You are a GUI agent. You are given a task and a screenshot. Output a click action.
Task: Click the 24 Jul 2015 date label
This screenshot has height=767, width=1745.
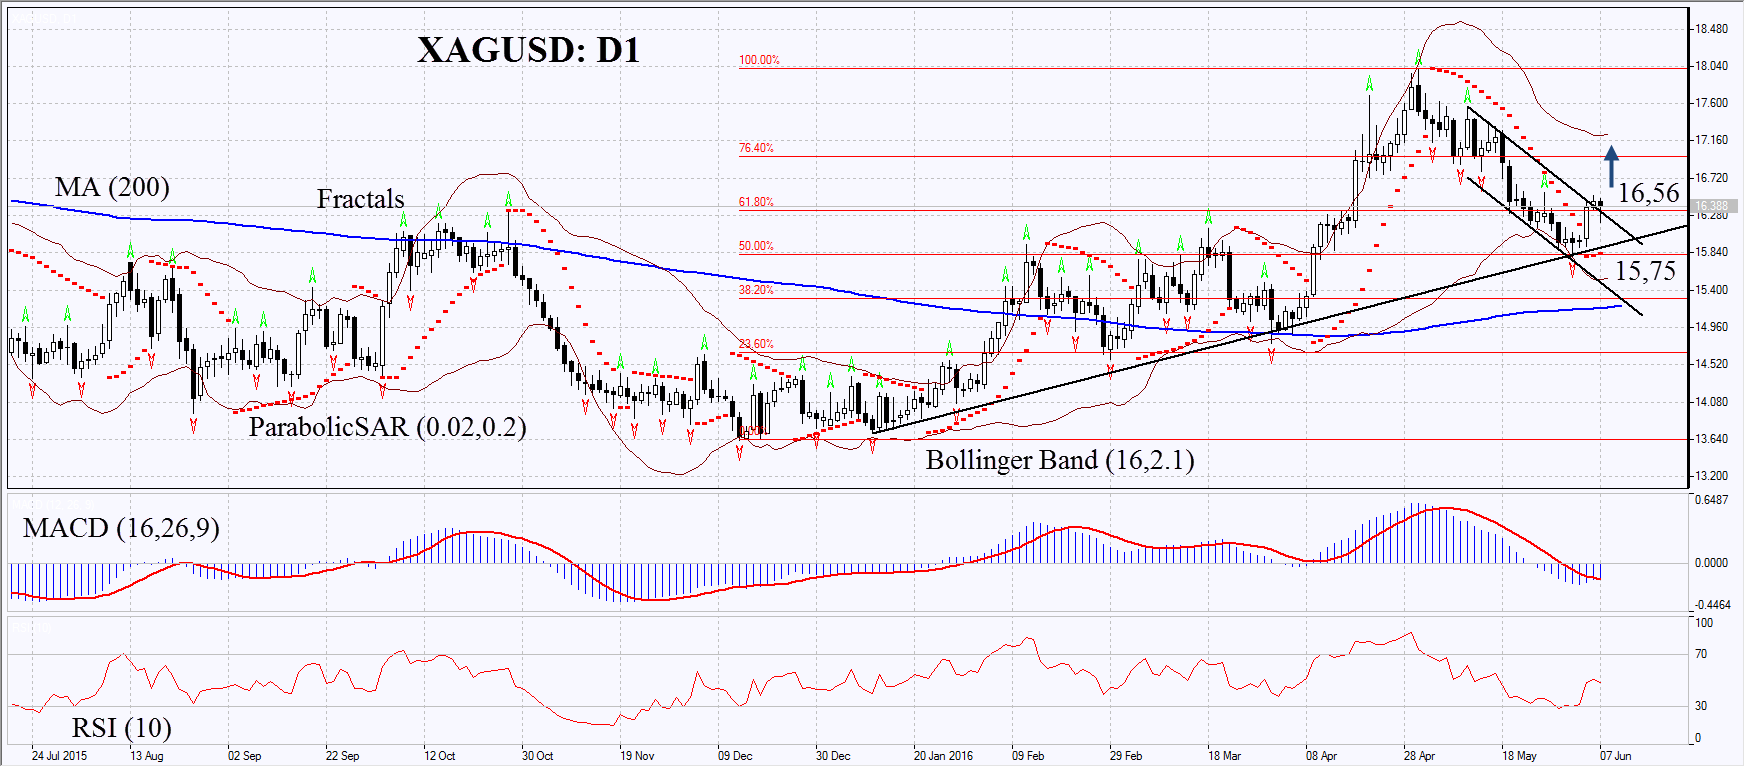59,756
